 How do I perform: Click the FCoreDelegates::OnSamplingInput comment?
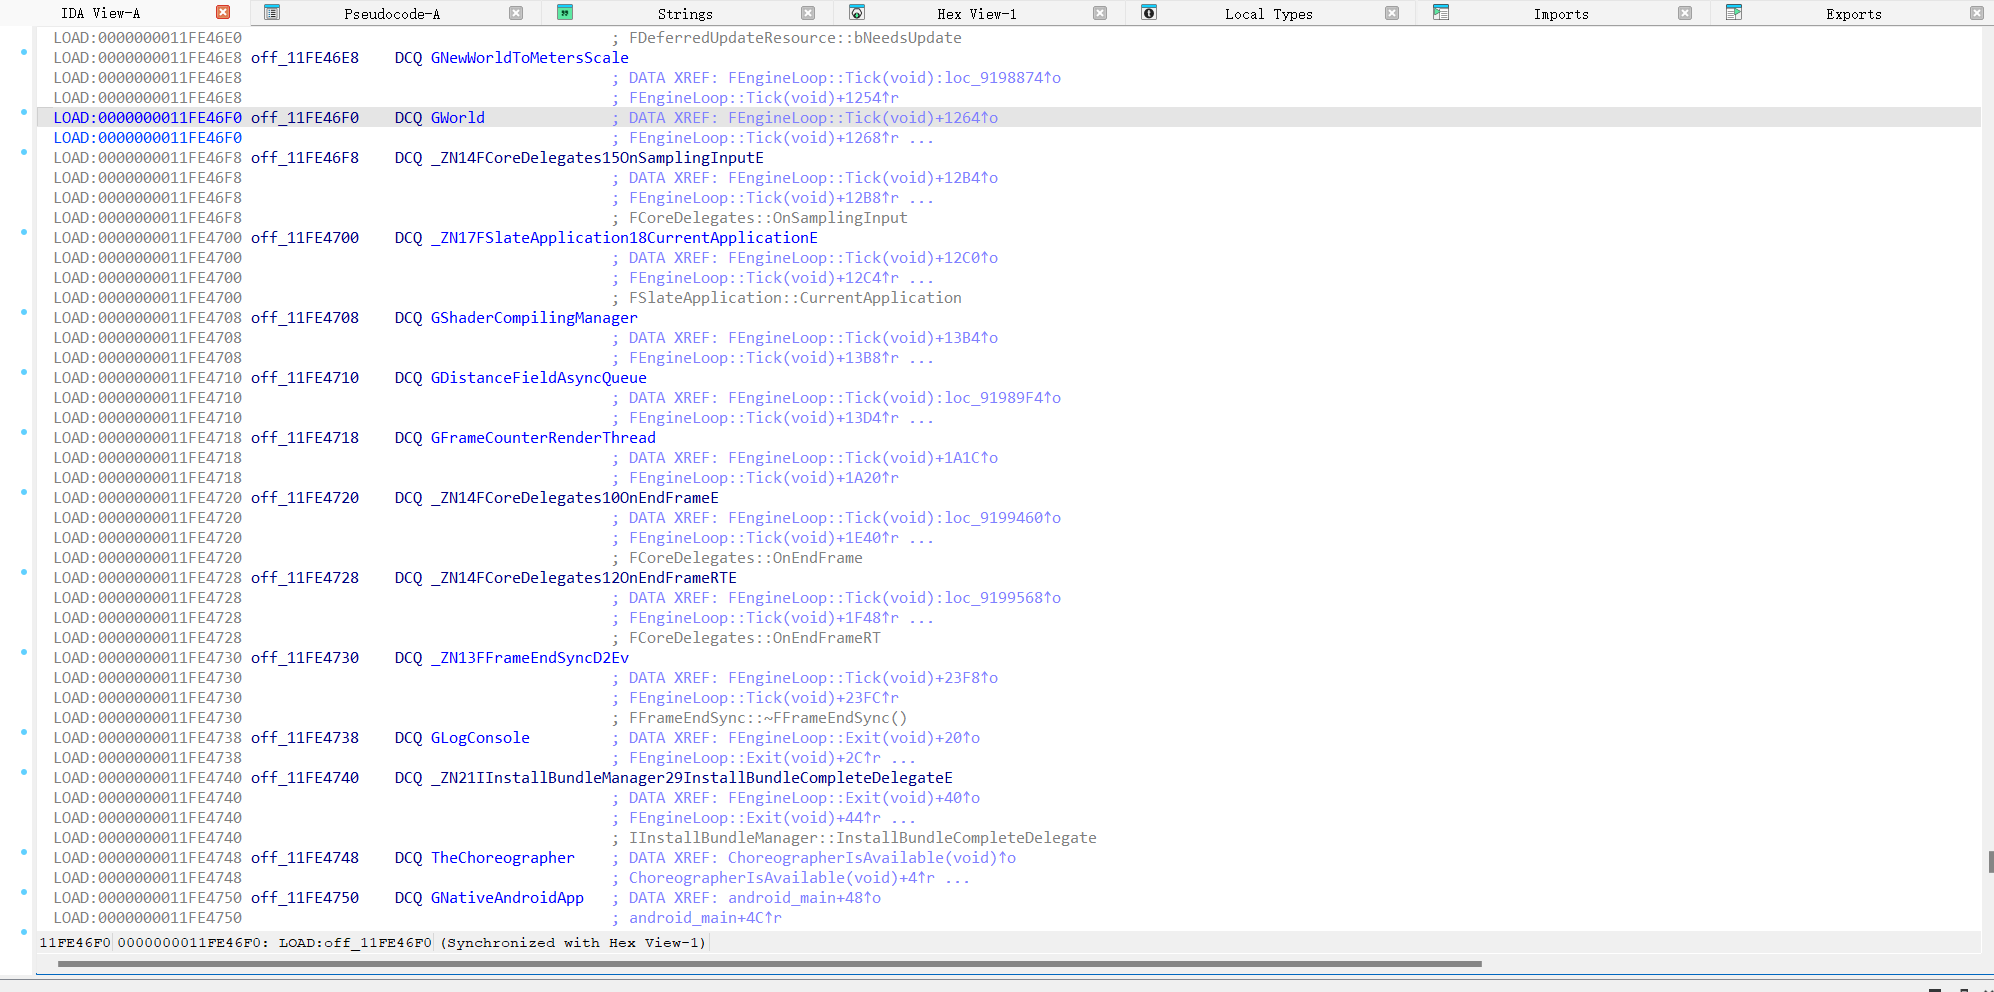(x=768, y=218)
